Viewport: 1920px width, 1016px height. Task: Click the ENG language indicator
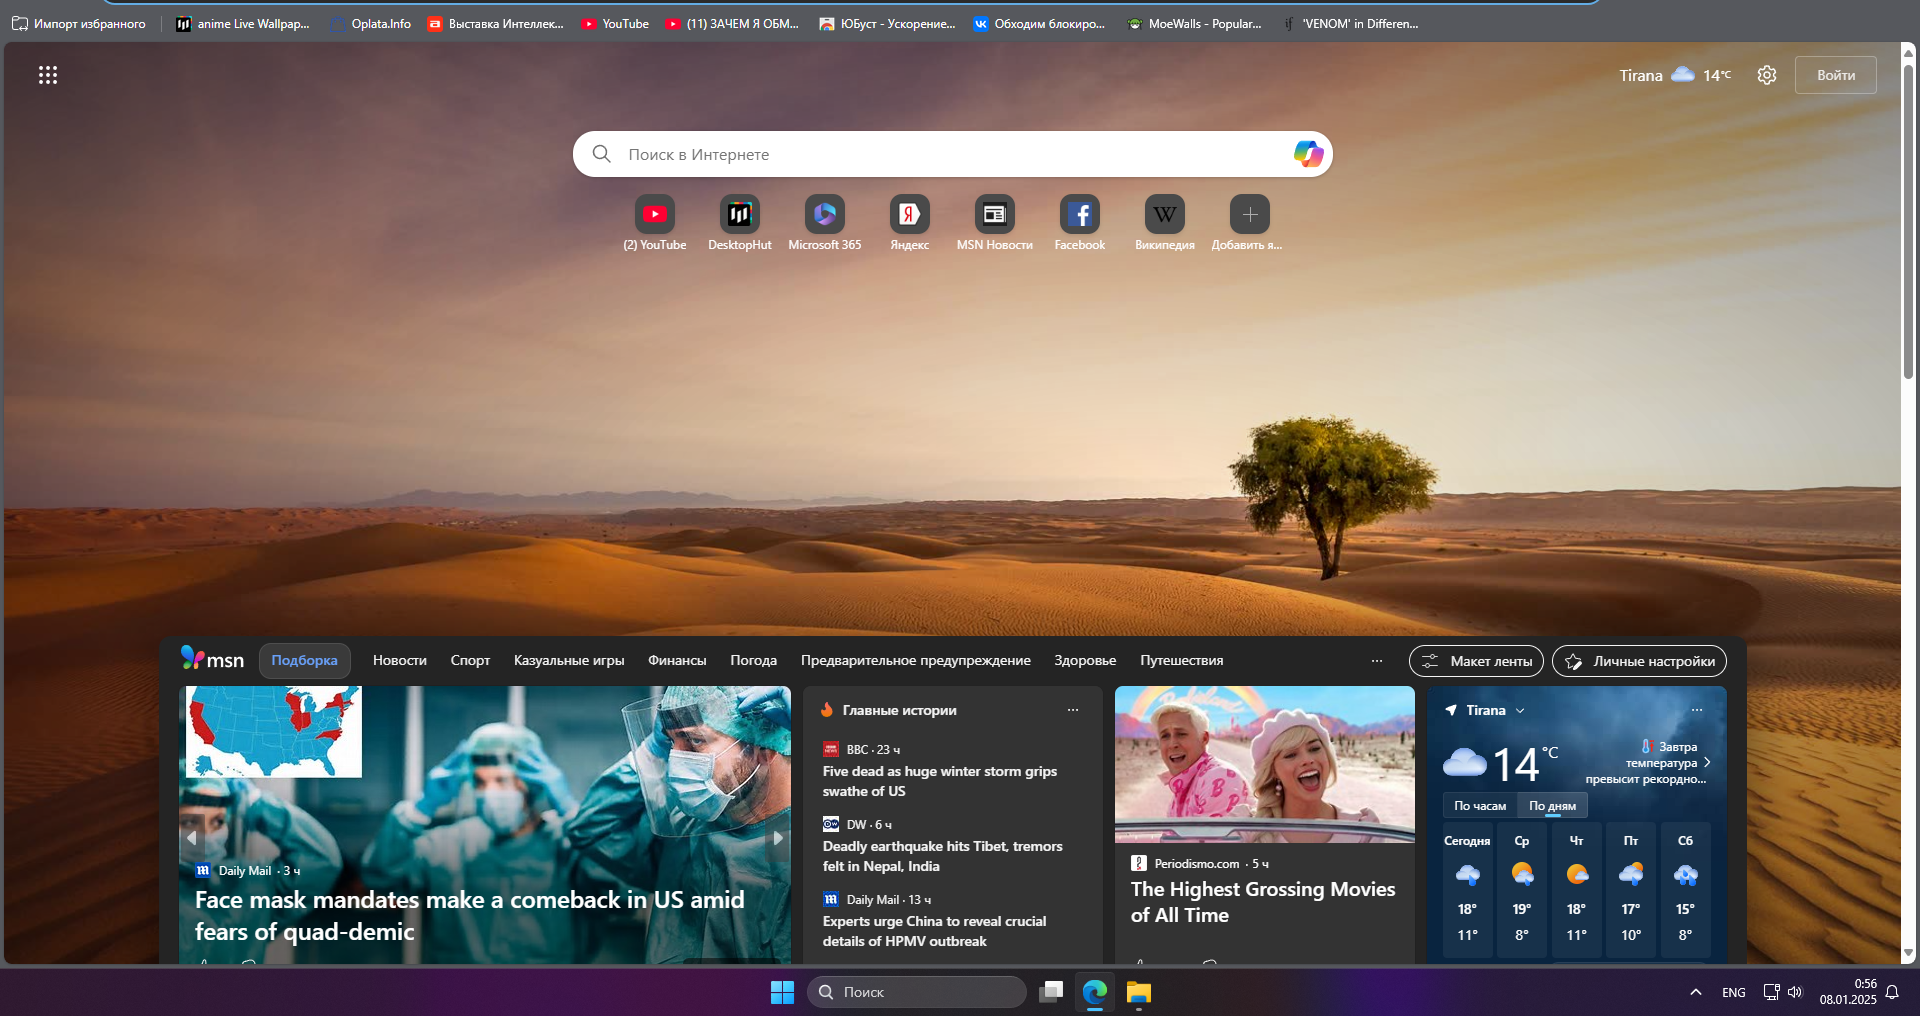tap(1734, 992)
